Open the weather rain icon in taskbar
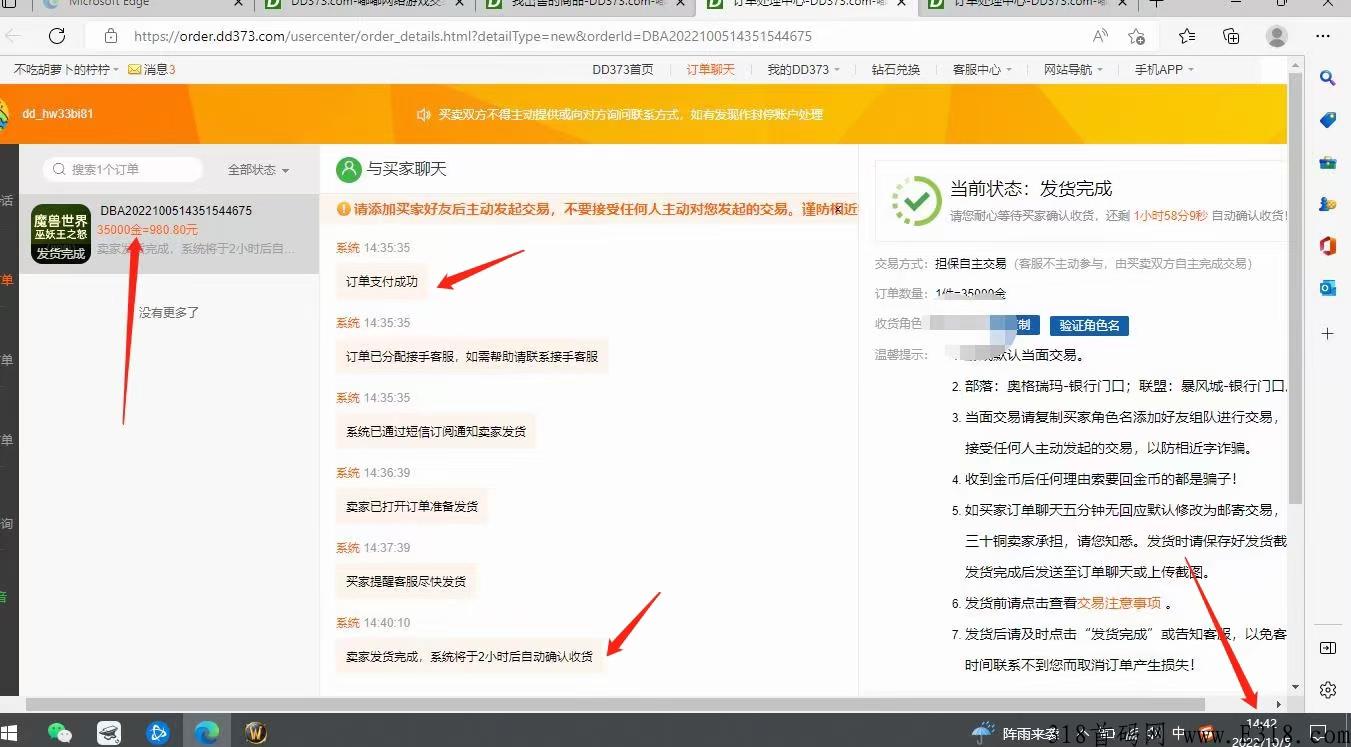 (x=985, y=732)
